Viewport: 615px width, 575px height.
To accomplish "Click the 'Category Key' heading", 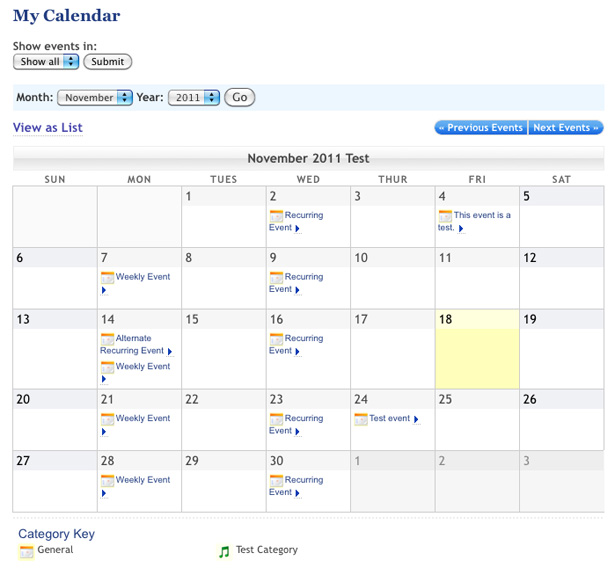I will [x=56, y=534].
